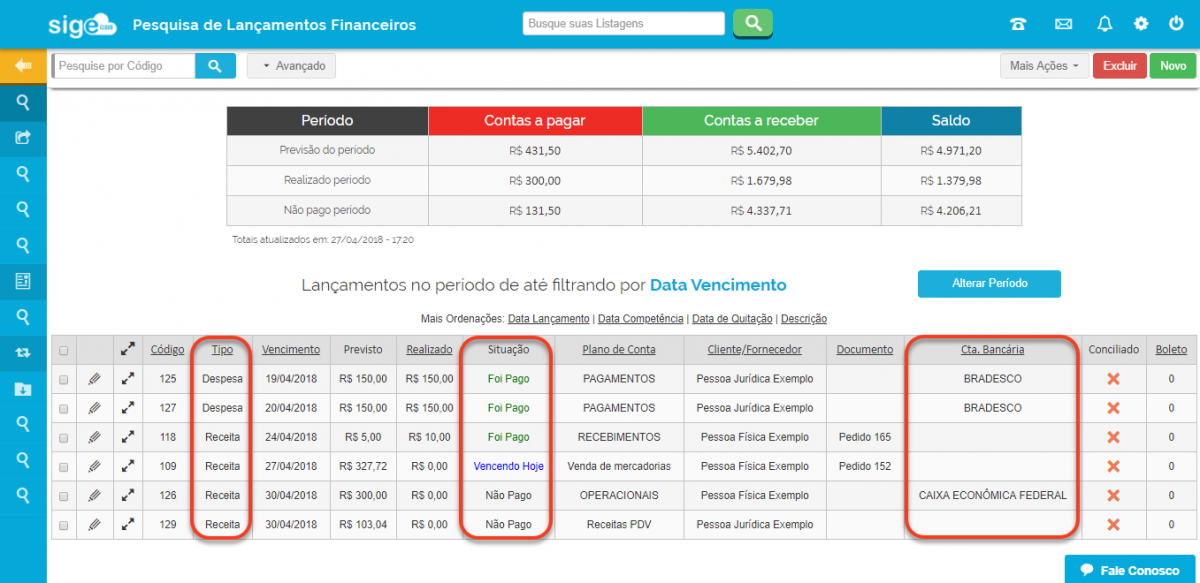1200x583 pixels.
Task: Sort by Vencimento column header
Action: click(x=291, y=350)
